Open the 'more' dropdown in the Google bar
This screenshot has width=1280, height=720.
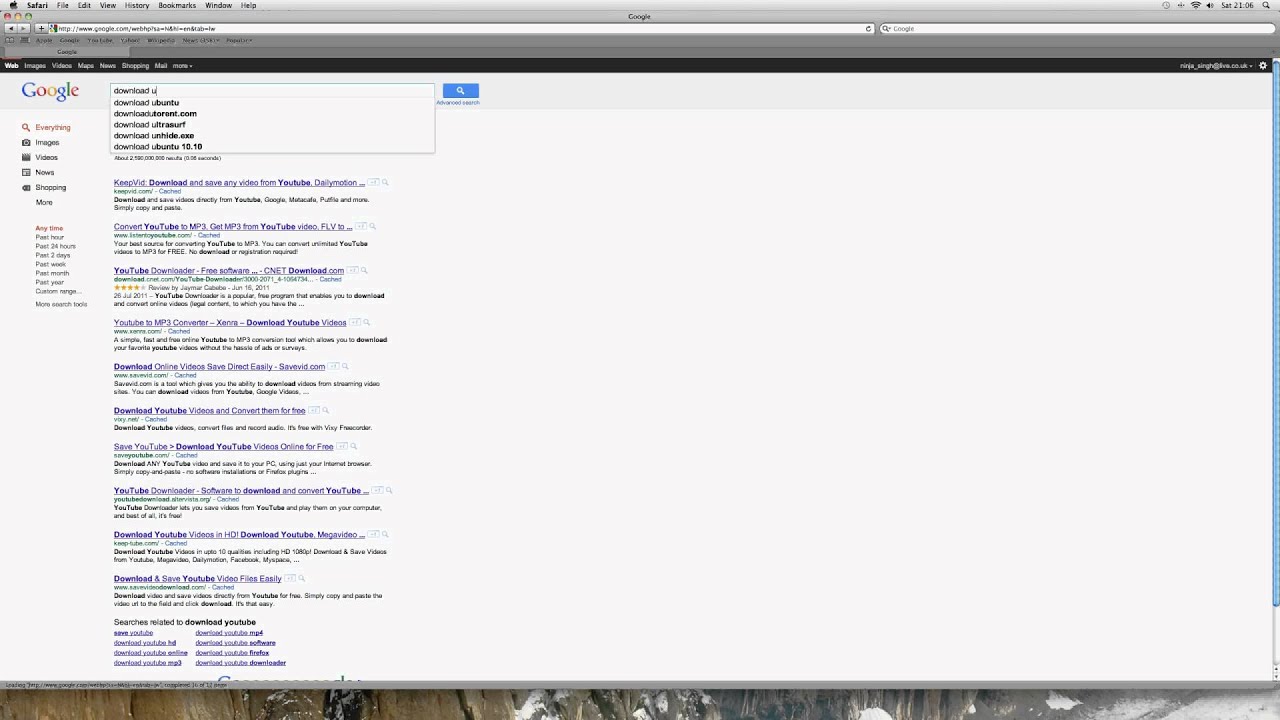[182, 65]
